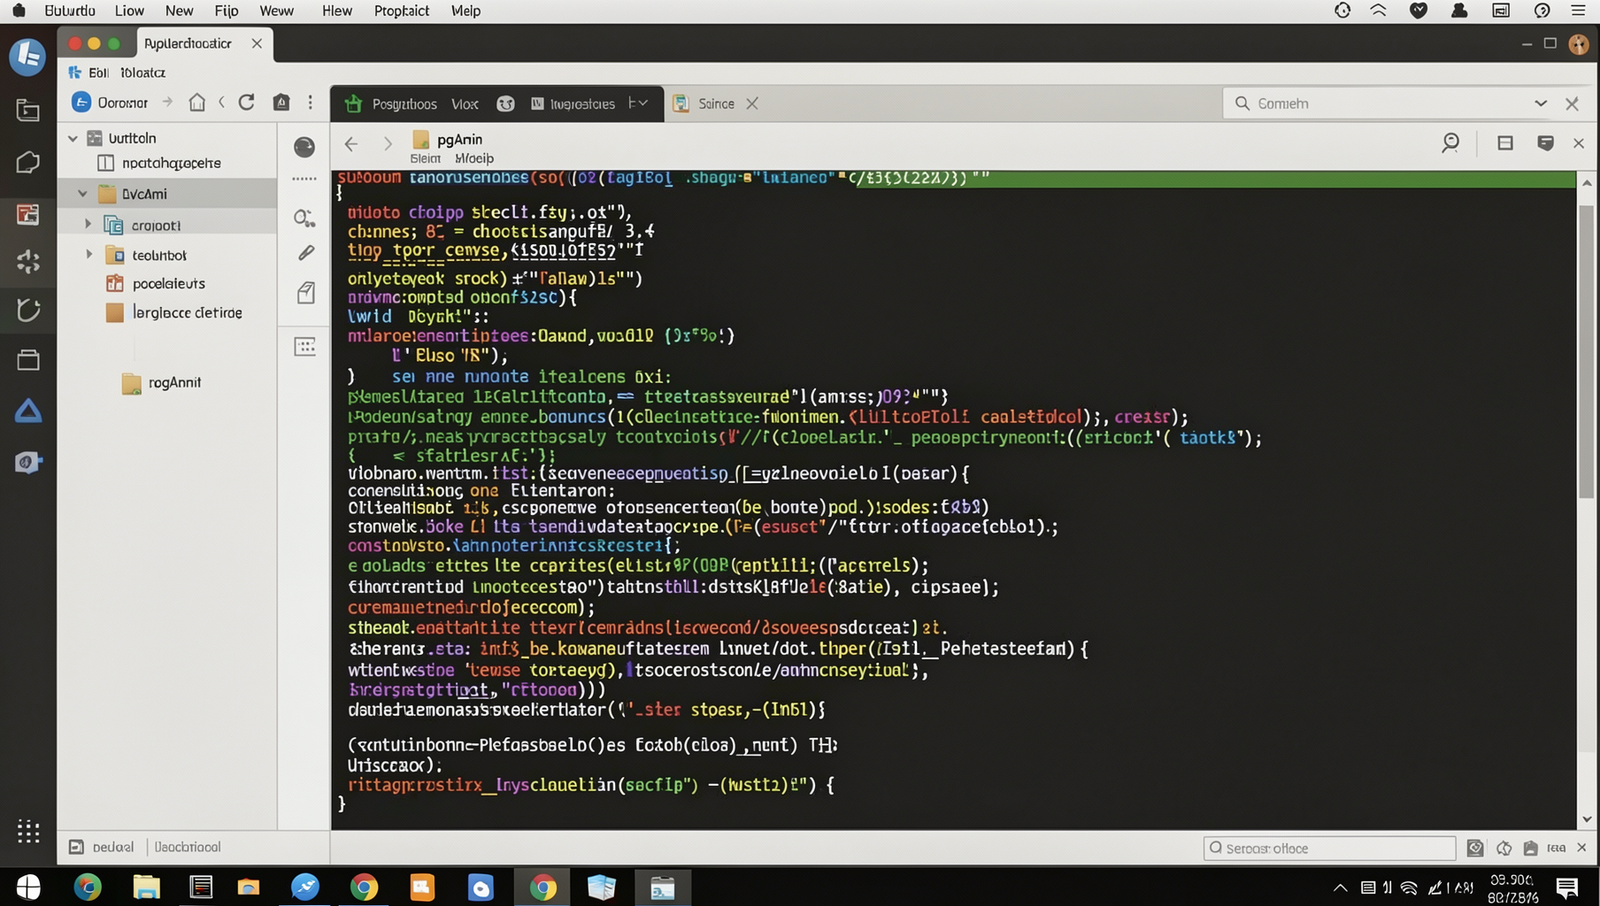Viewport: 1600px width, 906px height.
Task: Open the Fiip menu in the menu bar
Action: (226, 11)
